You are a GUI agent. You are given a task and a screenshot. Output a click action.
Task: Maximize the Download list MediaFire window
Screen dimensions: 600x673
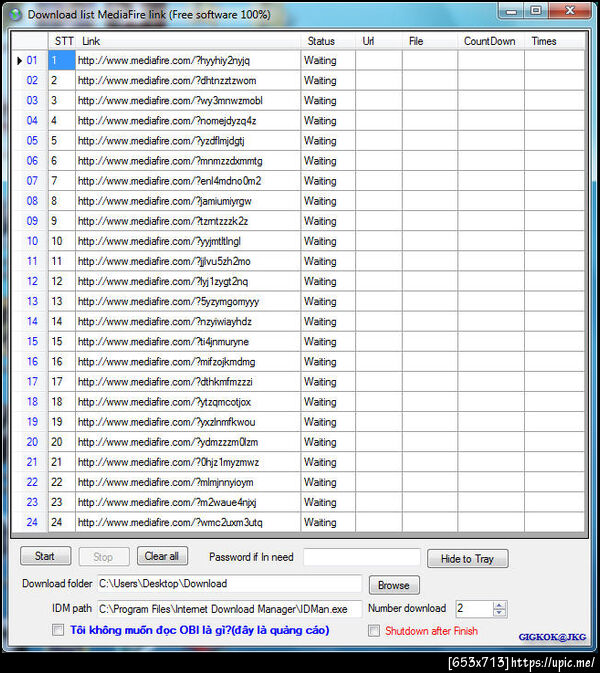point(536,11)
